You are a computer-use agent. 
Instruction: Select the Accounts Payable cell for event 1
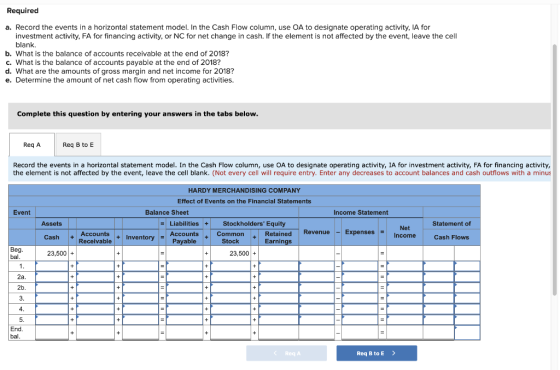(184, 266)
